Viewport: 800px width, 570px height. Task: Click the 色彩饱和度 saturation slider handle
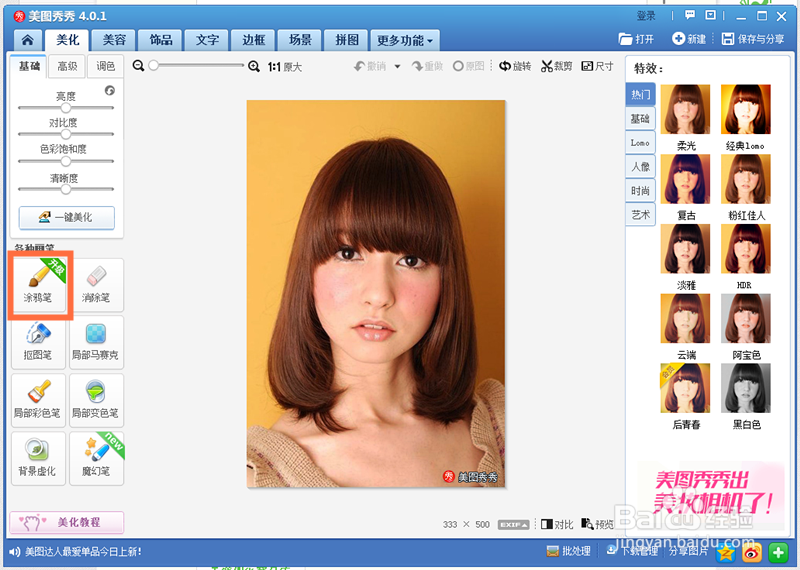(x=66, y=161)
